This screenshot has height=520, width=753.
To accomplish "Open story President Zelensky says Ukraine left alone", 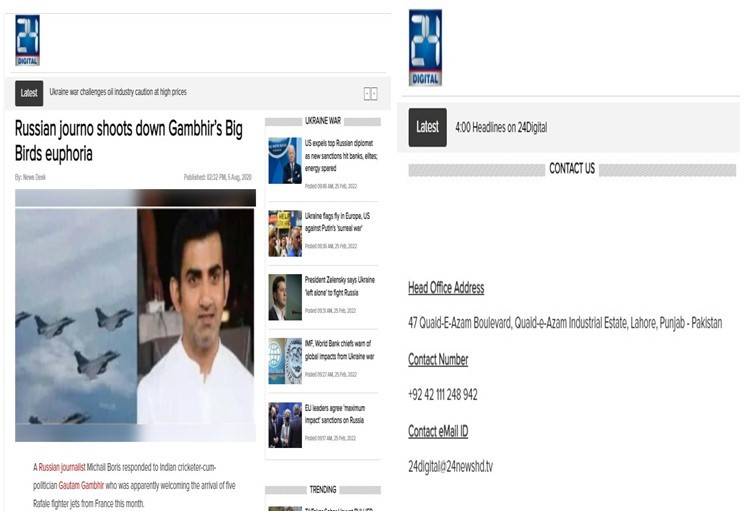I will coord(340,286).
